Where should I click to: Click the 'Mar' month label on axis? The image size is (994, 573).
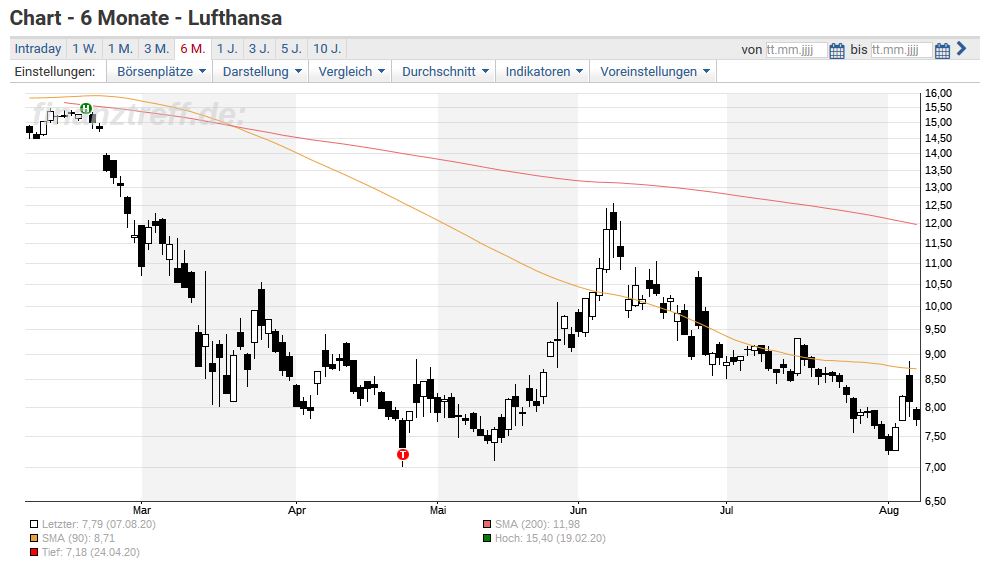coord(142,510)
